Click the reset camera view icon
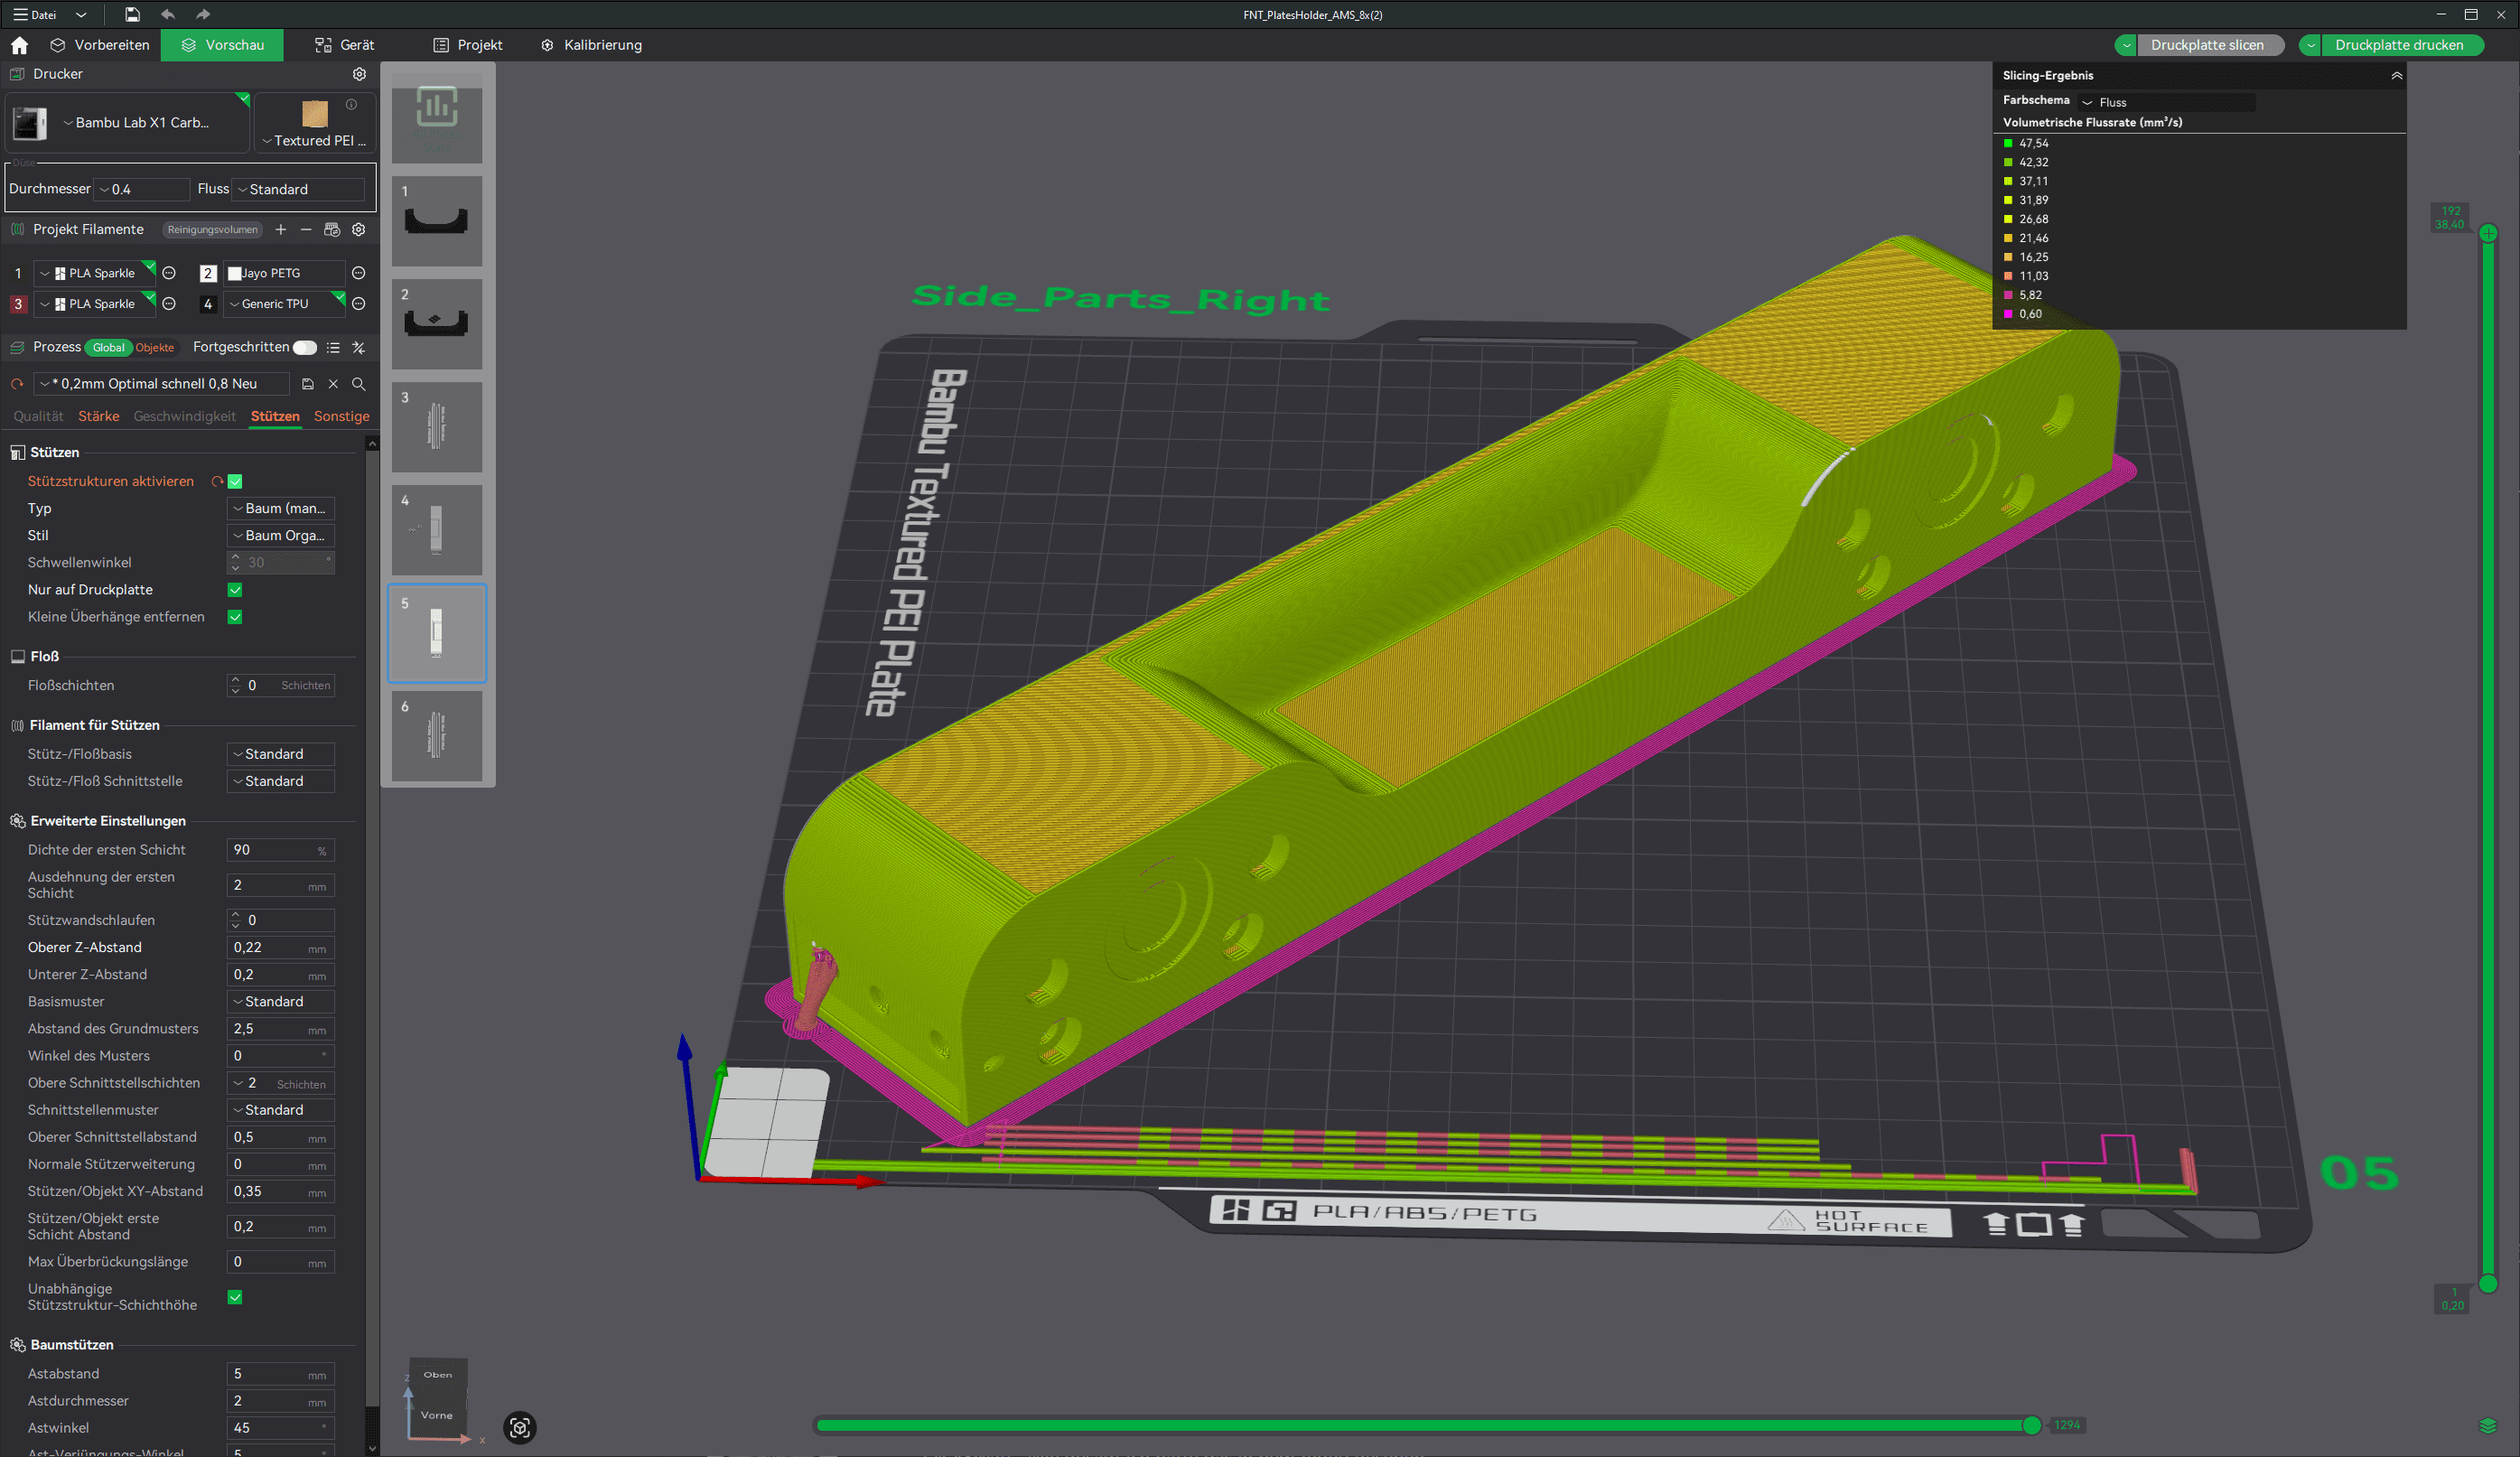The width and height of the screenshot is (2520, 1457). [x=520, y=1427]
